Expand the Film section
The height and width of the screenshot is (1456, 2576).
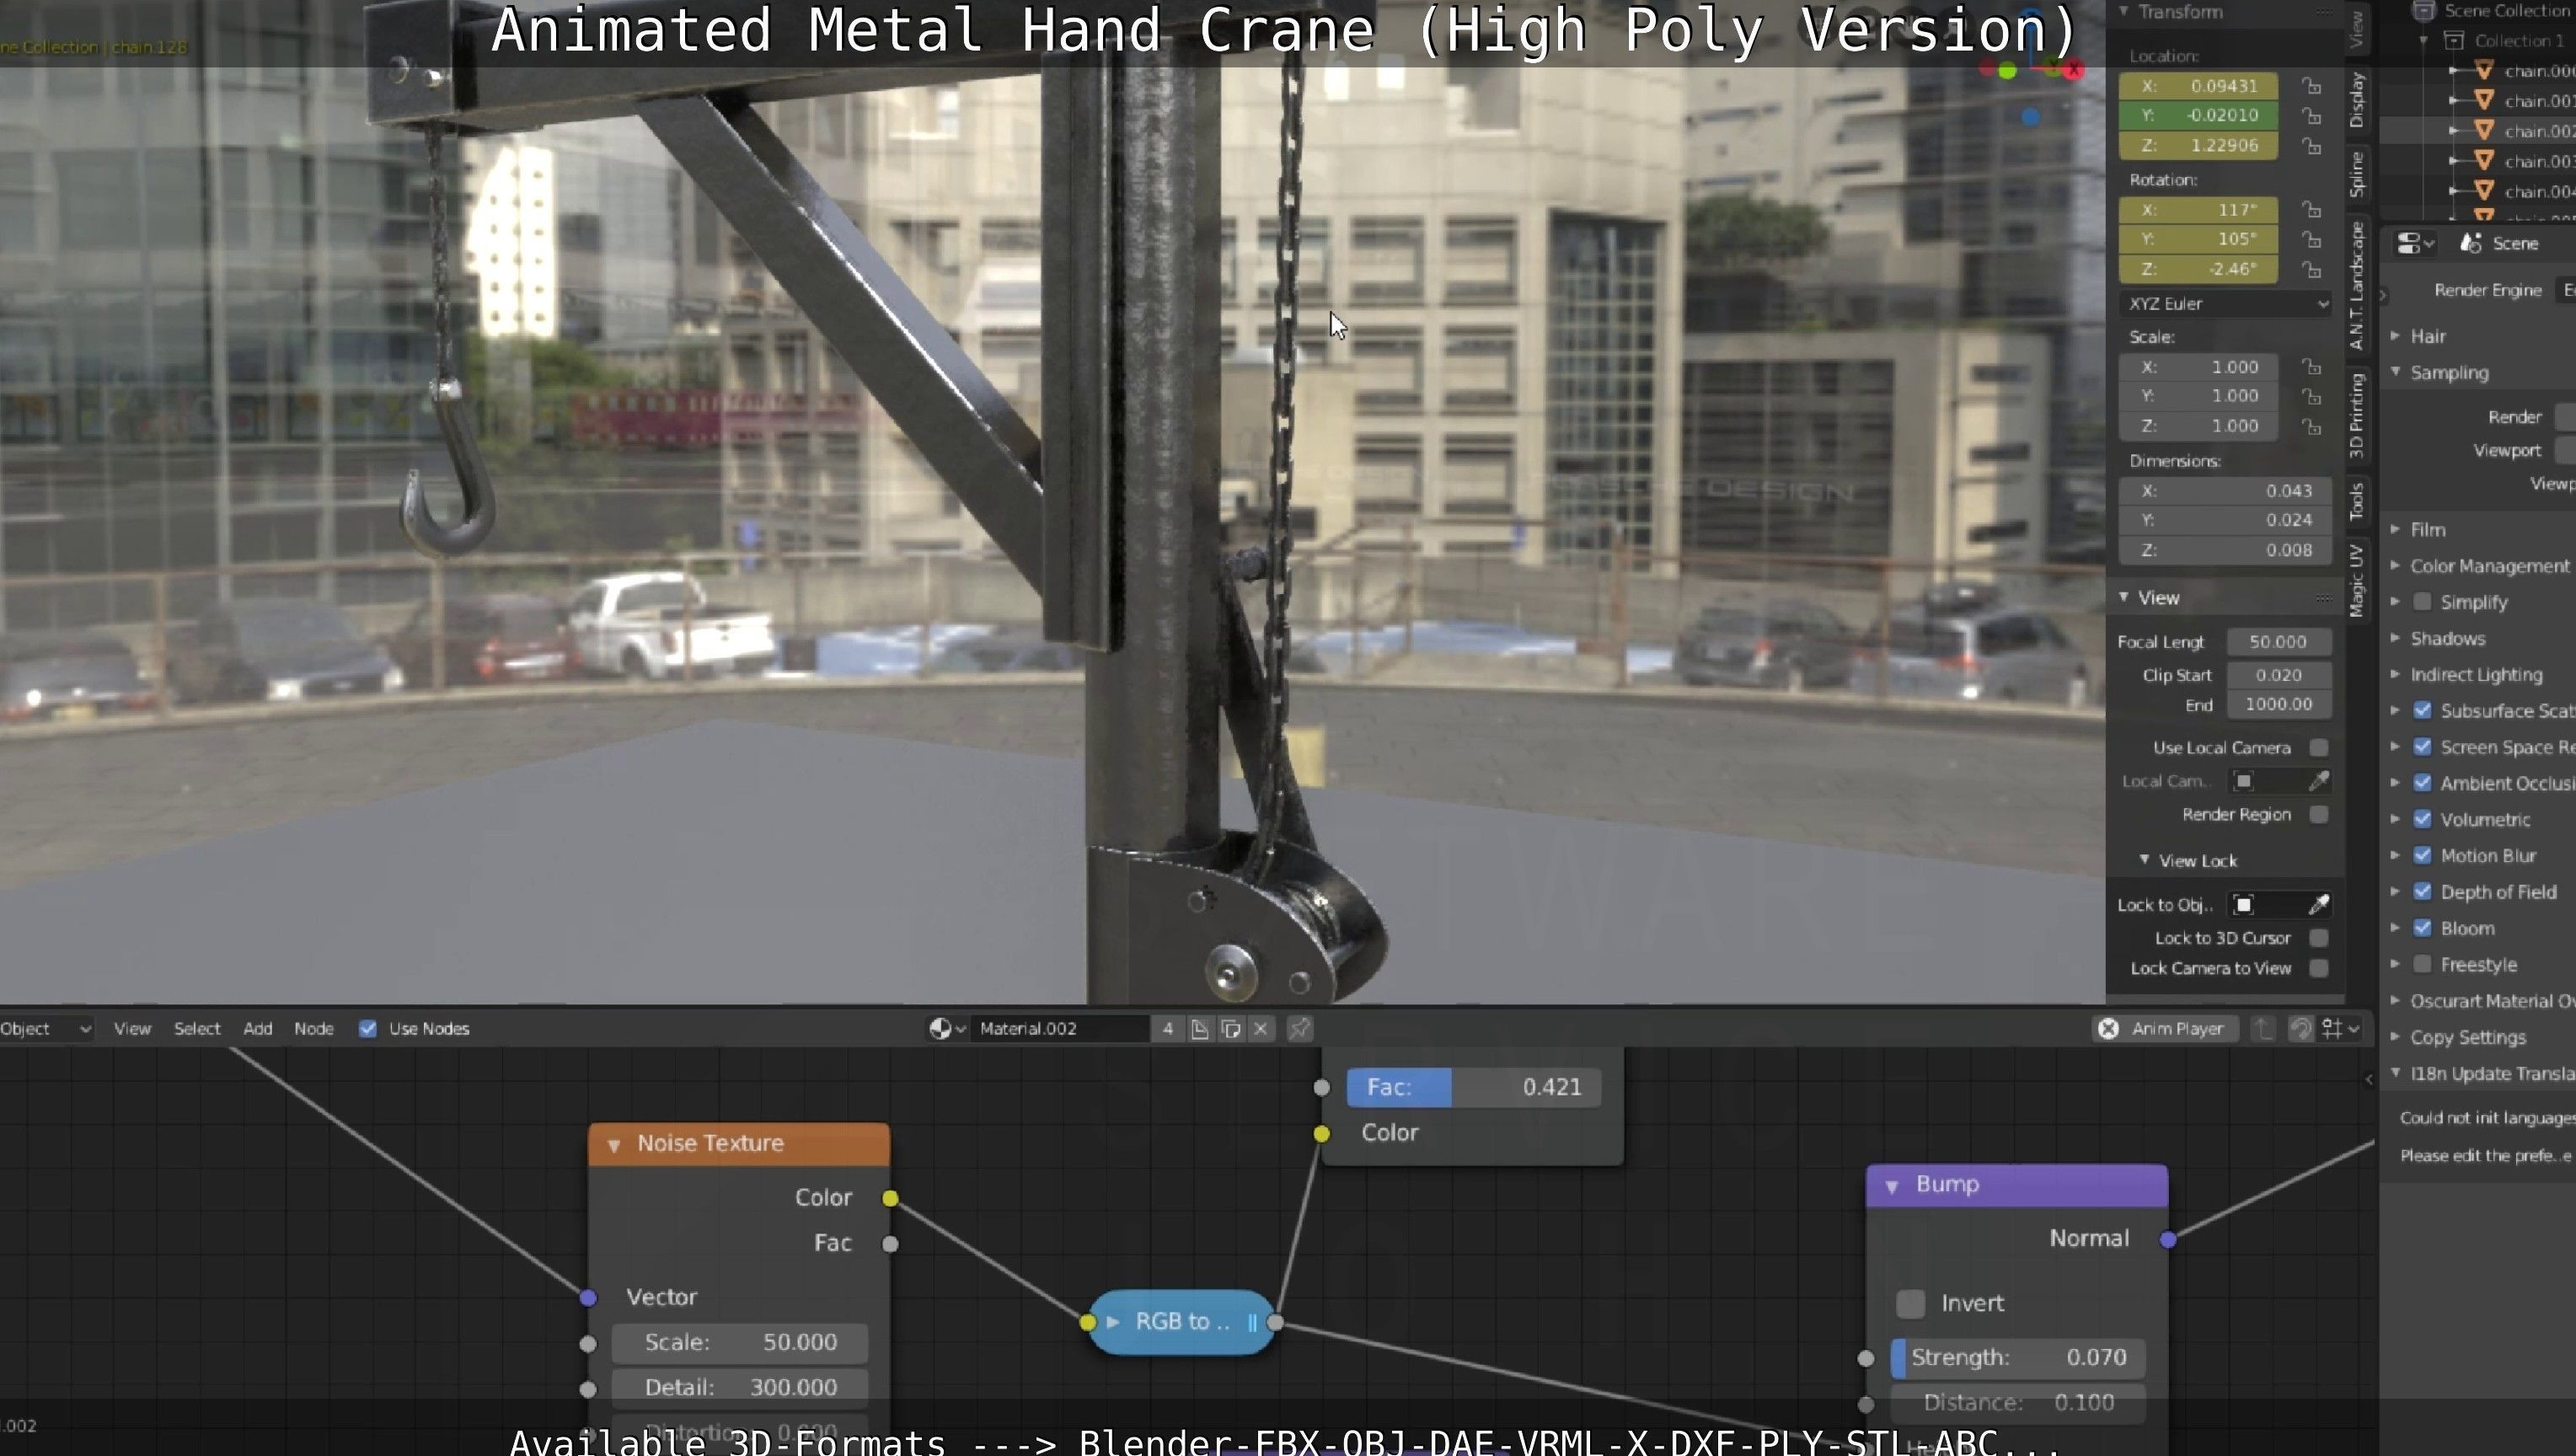pyautogui.click(x=2395, y=529)
